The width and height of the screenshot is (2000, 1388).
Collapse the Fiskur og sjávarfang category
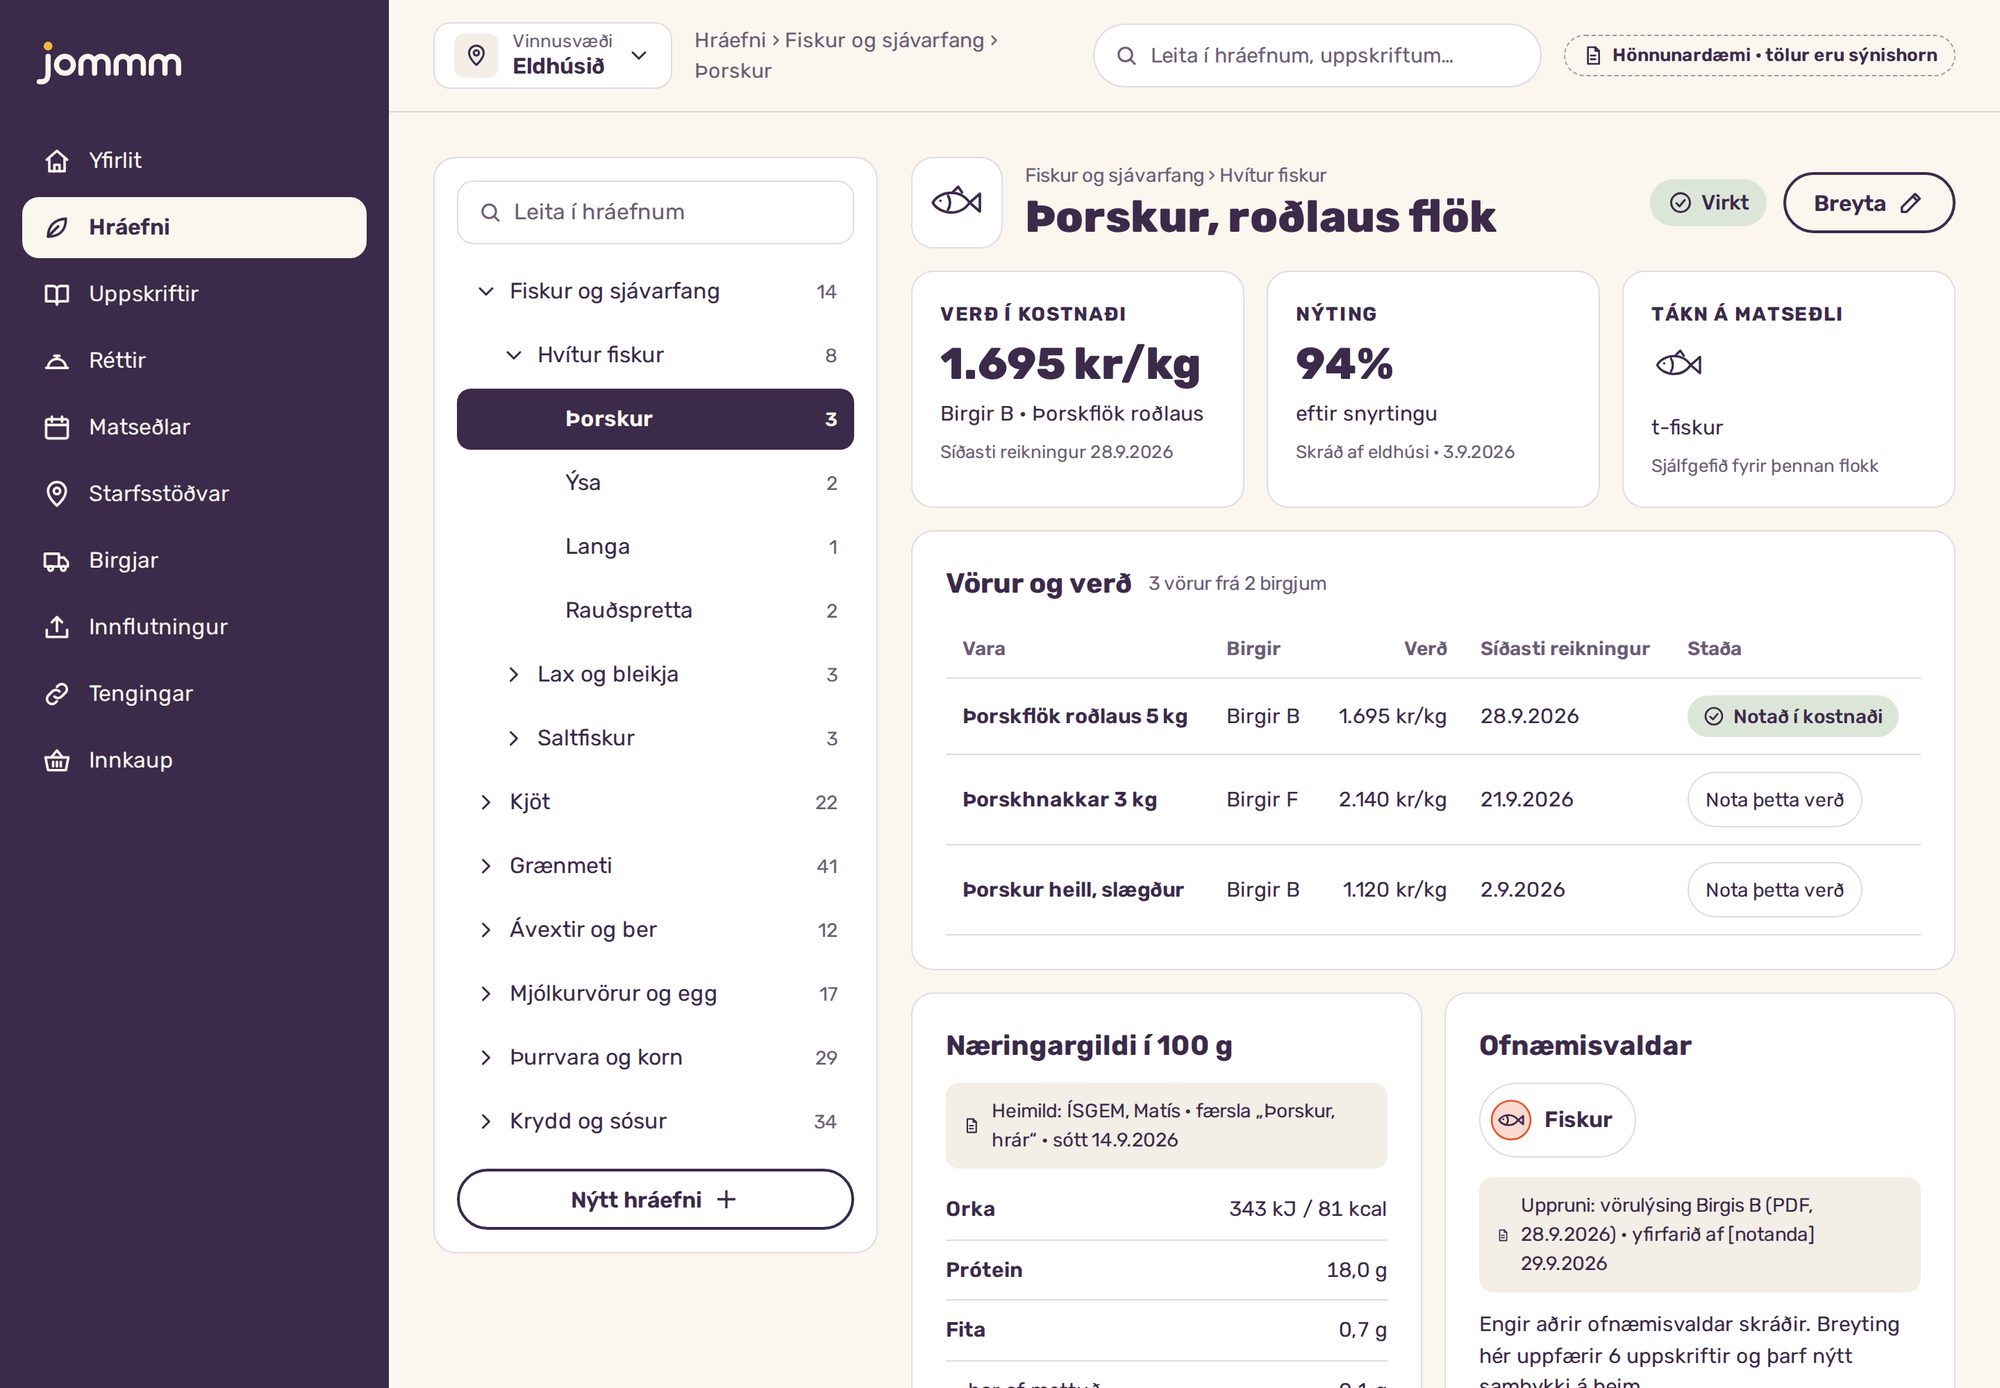coord(486,291)
